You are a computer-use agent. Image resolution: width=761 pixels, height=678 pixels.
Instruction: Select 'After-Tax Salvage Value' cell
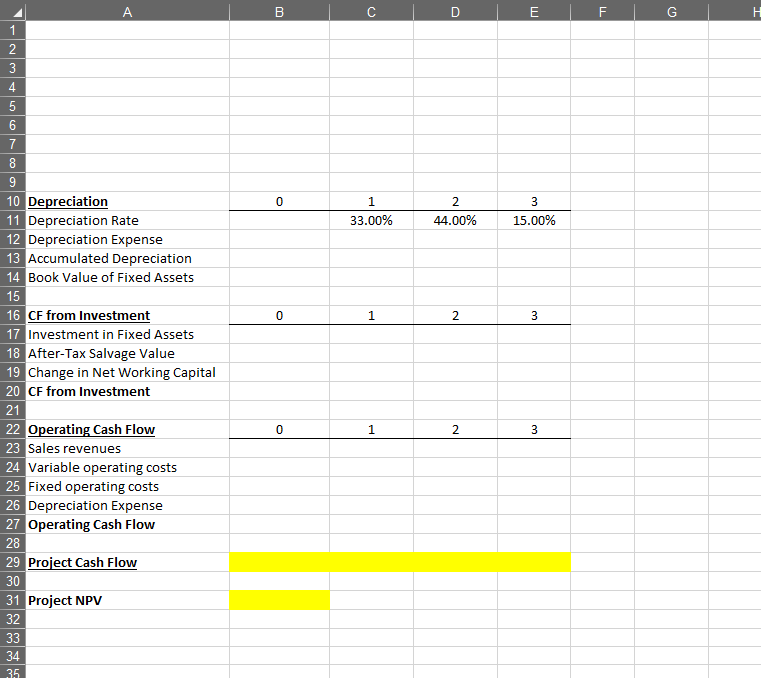(x=127, y=353)
